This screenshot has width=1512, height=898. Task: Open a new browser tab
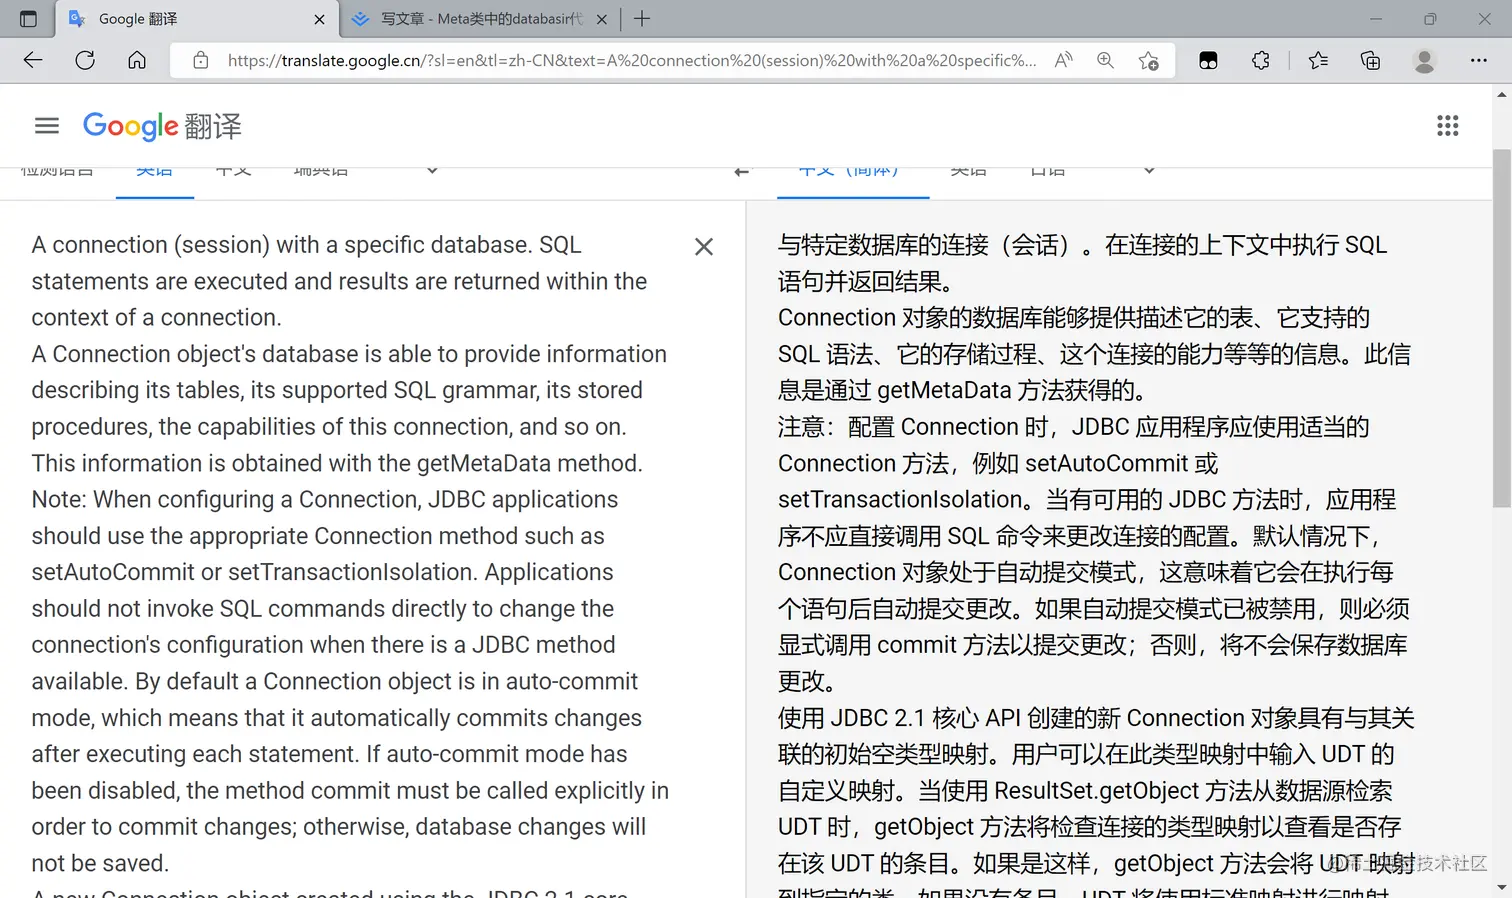[x=642, y=19]
